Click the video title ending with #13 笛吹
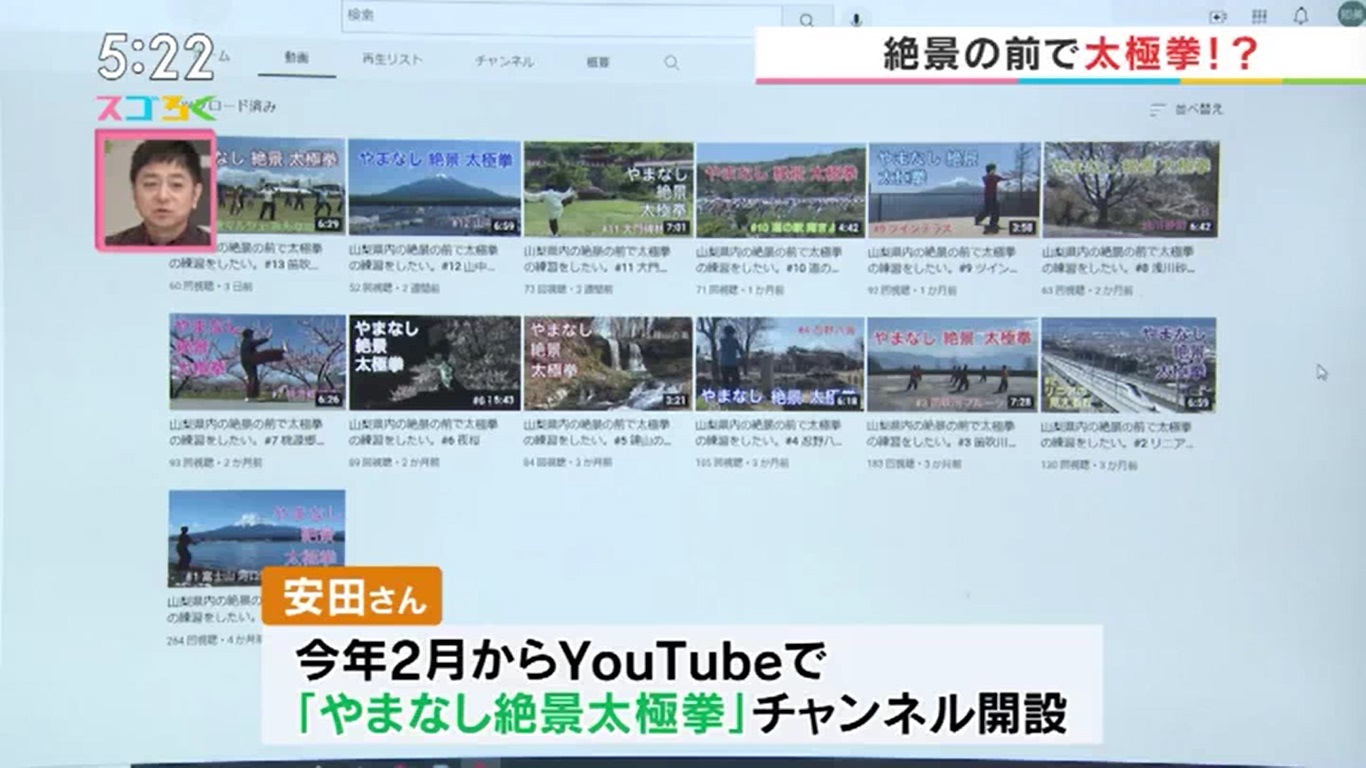Image resolution: width=1366 pixels, height=768 pixels. point(246,256)
